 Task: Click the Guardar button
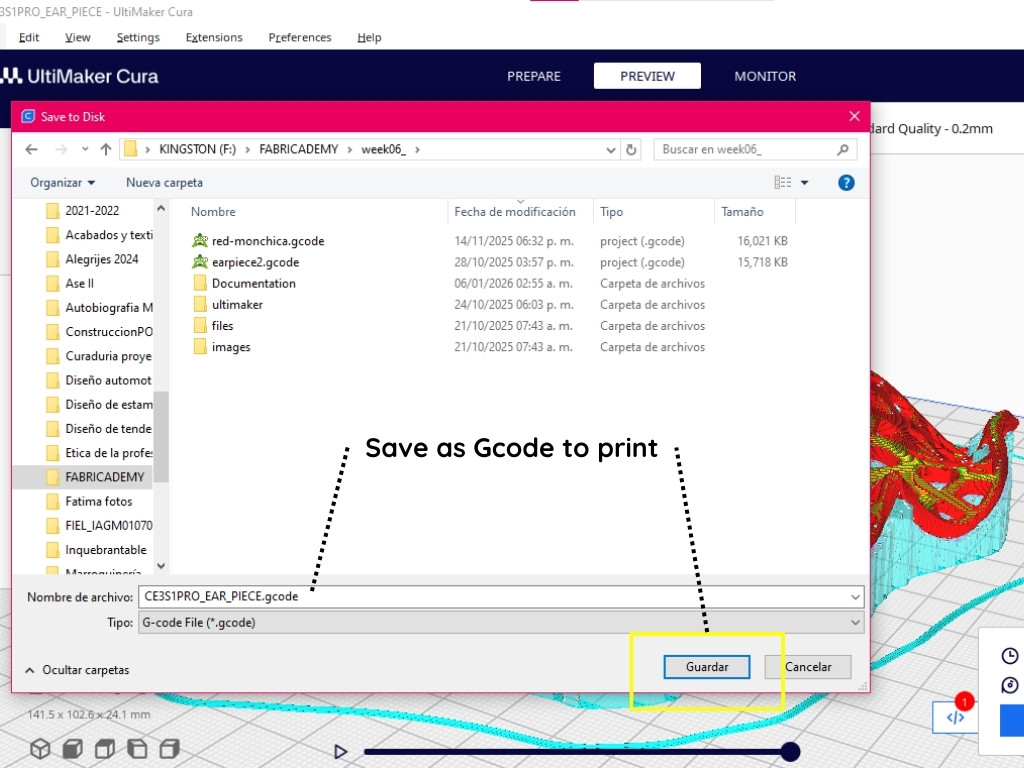coord(707,667)
